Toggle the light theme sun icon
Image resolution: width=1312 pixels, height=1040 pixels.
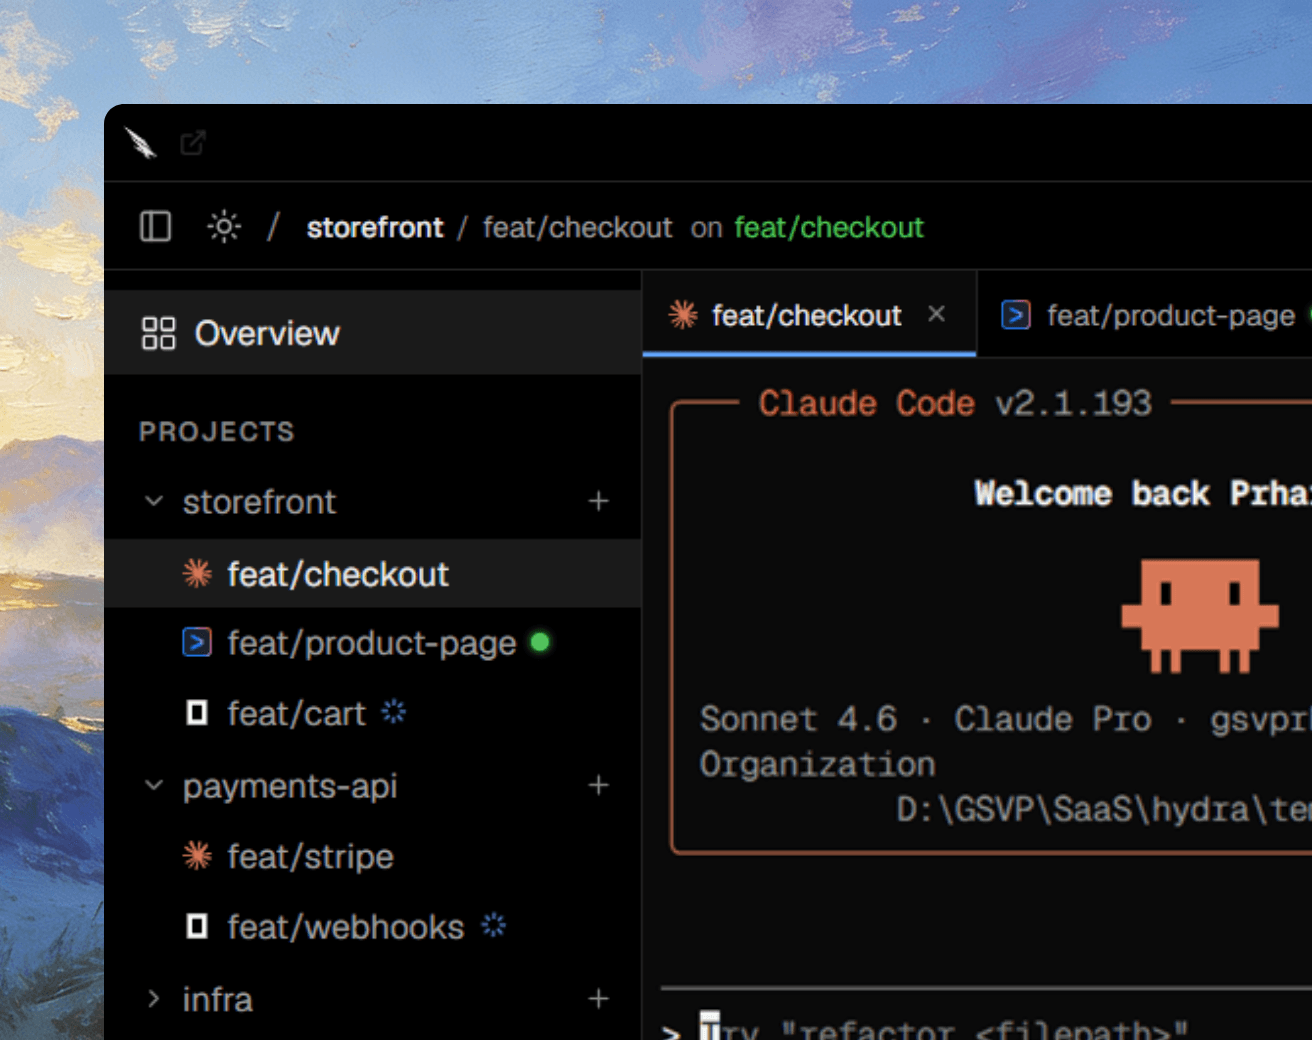[x=224, y=227]
